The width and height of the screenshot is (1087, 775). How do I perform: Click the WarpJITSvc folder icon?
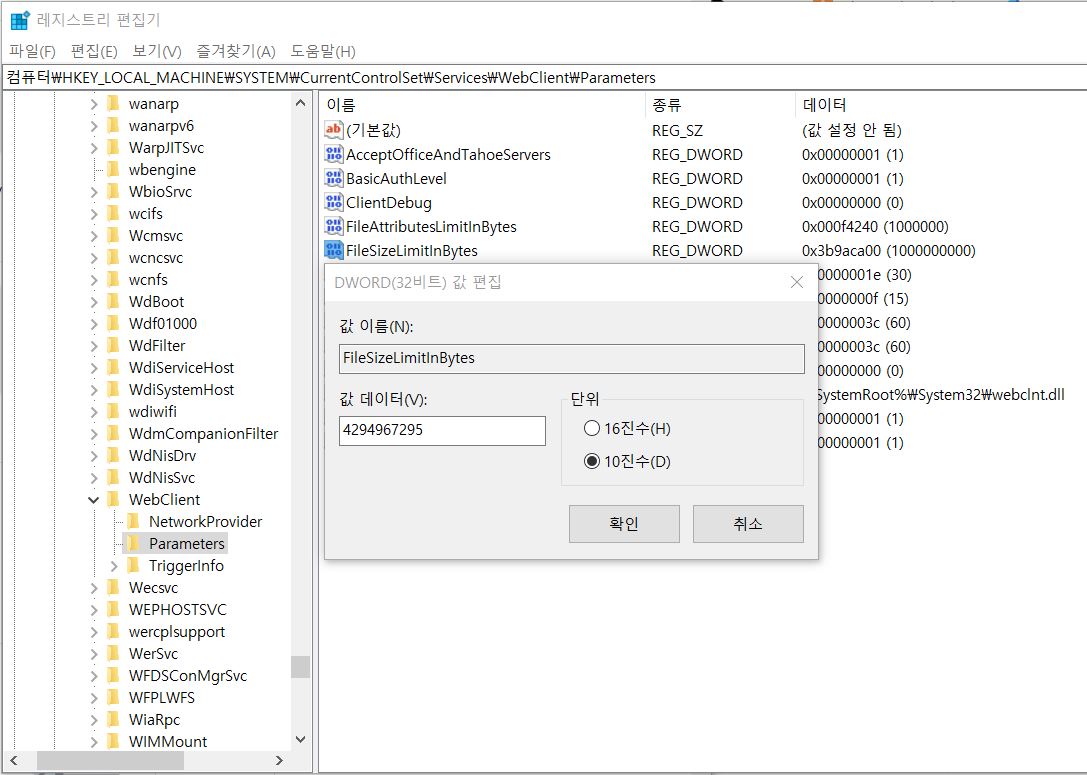114,148
